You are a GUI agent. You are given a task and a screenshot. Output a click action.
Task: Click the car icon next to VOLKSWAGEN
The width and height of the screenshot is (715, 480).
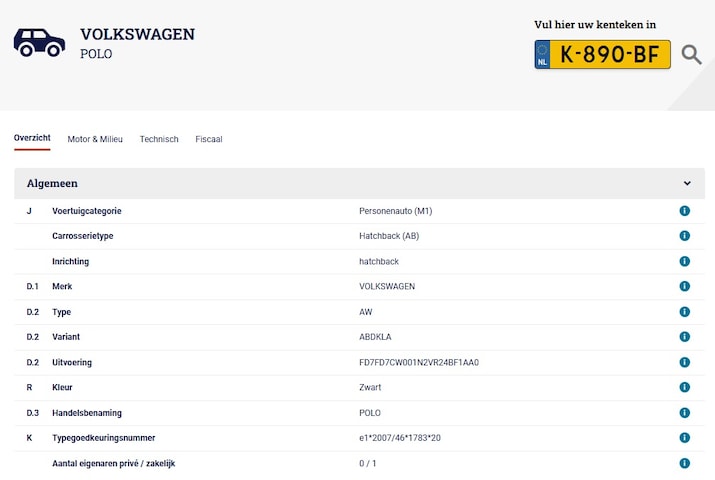point(39,43)
